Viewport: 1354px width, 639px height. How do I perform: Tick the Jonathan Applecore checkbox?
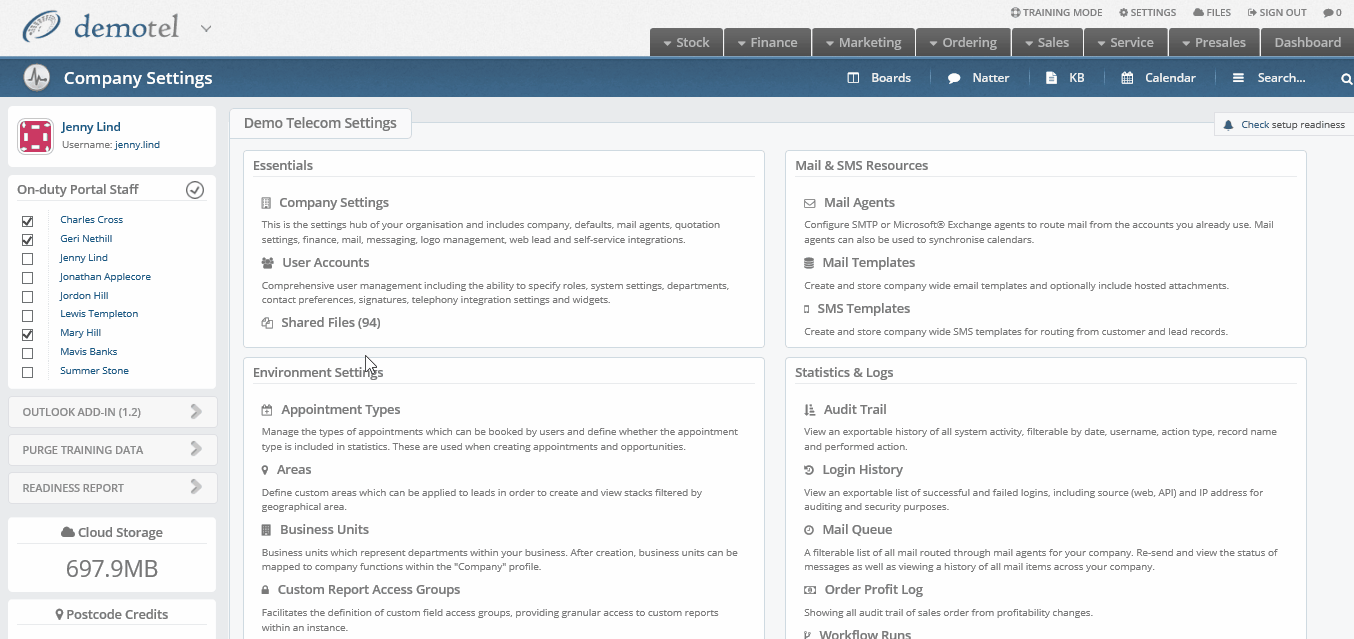[x=27, y=278]
